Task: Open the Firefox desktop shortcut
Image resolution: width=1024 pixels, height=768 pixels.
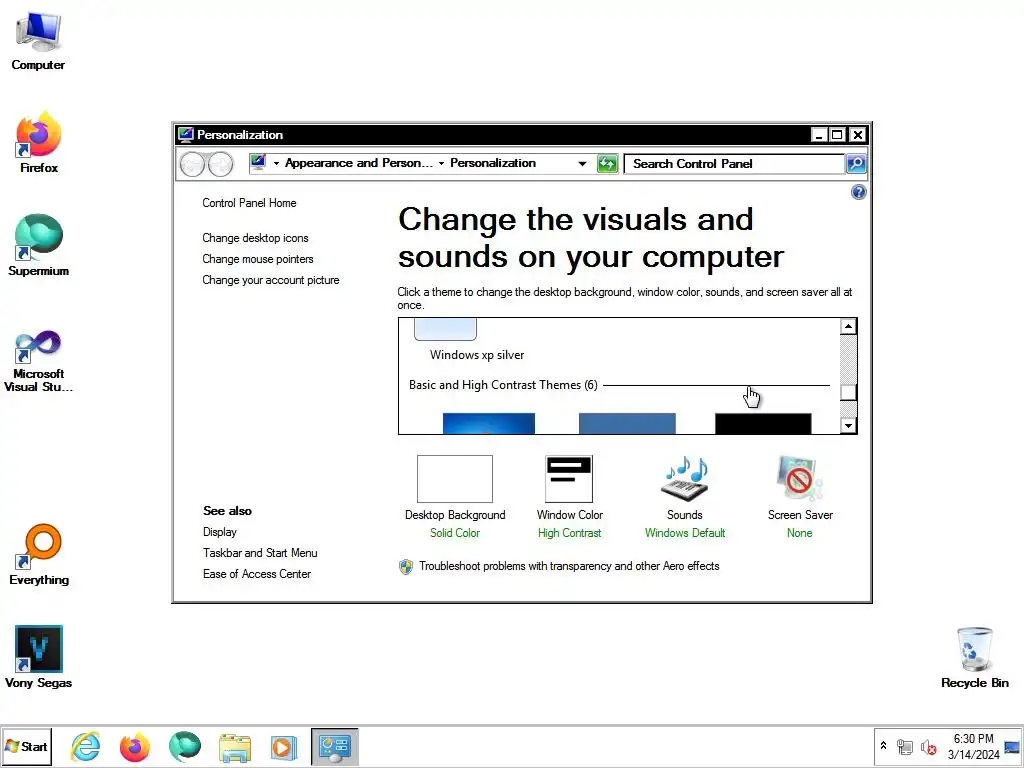Action: pyautogui.click(x=39, y=142)
